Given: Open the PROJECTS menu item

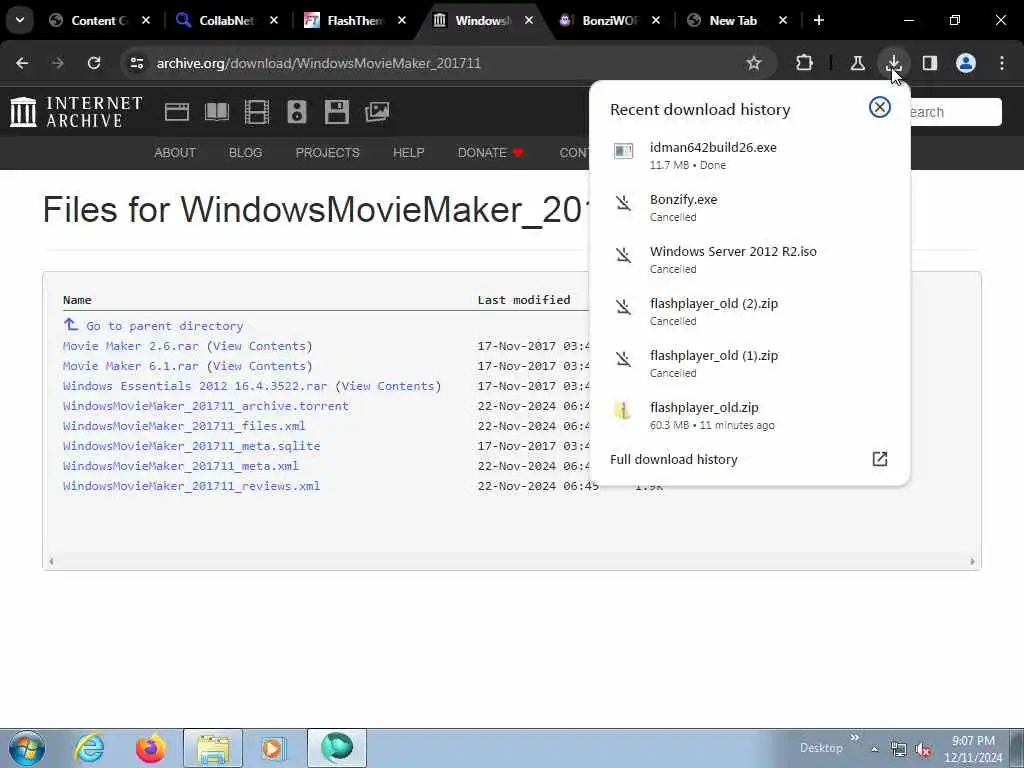Looking at the screenshot, I should (x=328, y=153).
